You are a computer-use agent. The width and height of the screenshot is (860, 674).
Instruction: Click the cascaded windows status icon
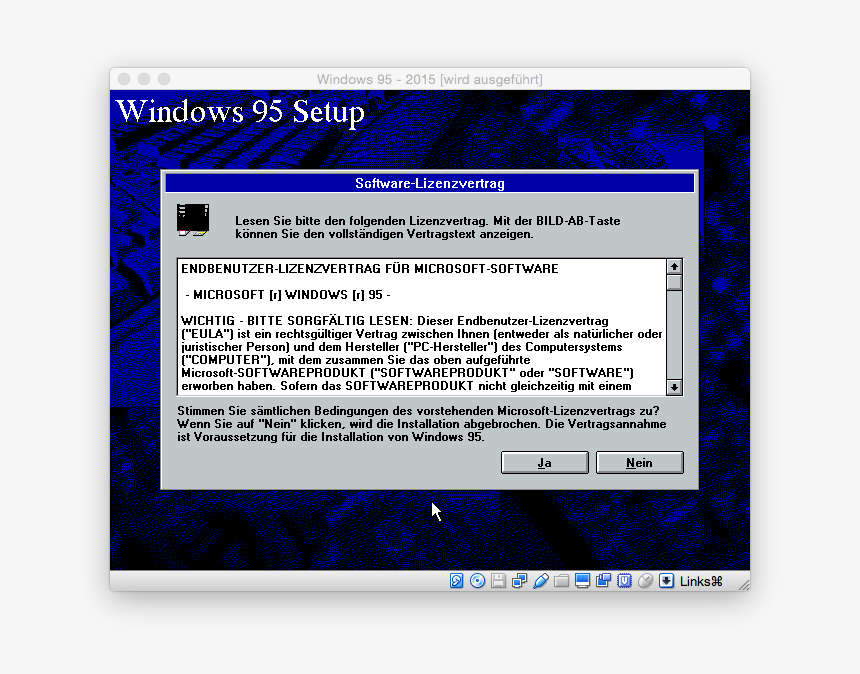point(603,580)
